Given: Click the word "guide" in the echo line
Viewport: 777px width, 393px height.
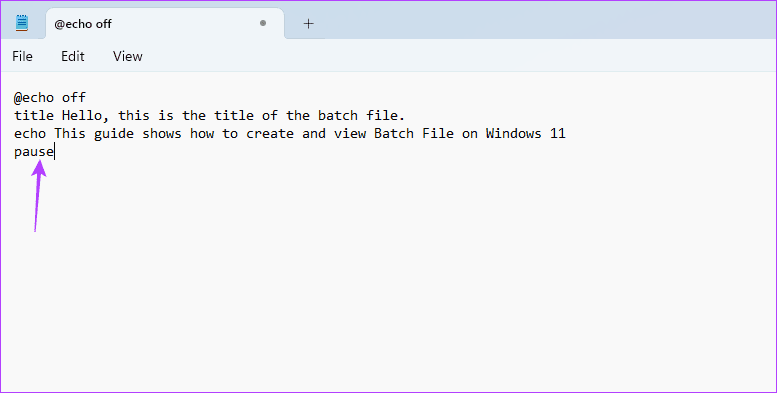Looking at the screenshot, I should pos(114,134).
